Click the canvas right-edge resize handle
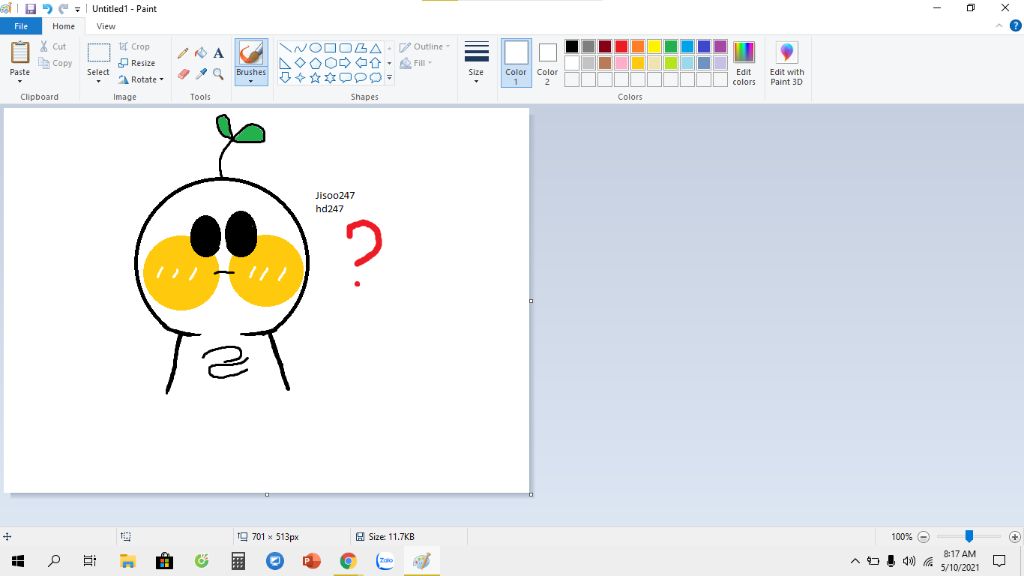This screenshot has width=1024, height=576. pos(531,301)
